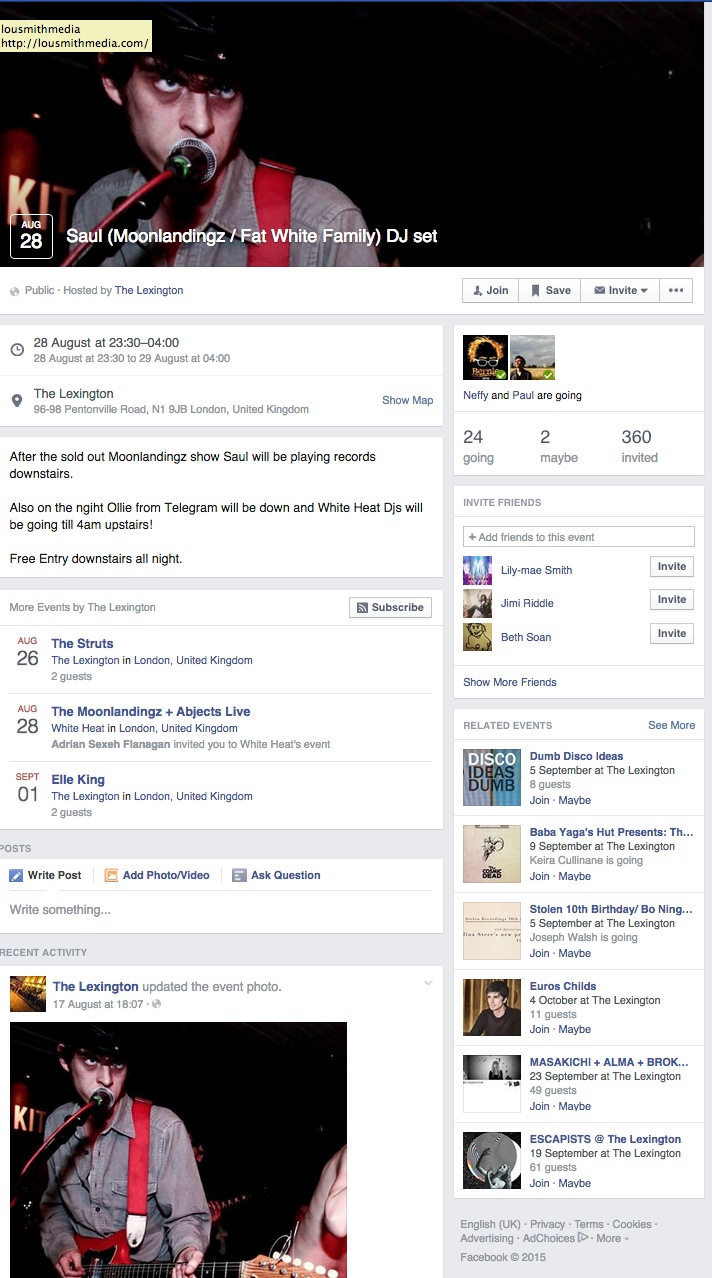
Task: Open The Lexington page avatar in recent activity
Action: [x=28, y=994]
